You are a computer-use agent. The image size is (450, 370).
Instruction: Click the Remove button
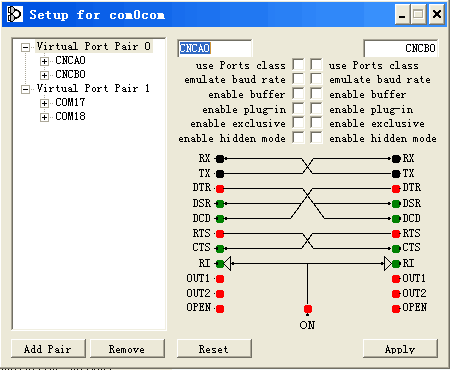pos(127,349)
